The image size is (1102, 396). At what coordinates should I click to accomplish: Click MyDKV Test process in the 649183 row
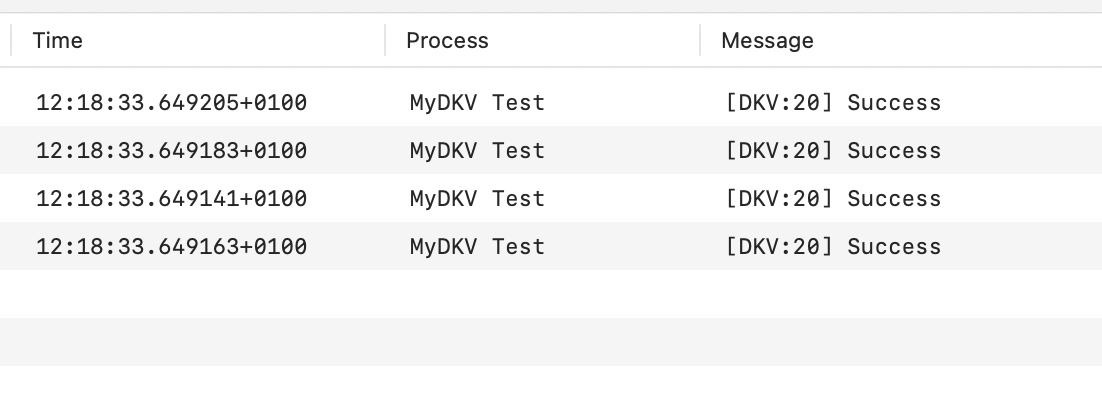click(477, 151)
